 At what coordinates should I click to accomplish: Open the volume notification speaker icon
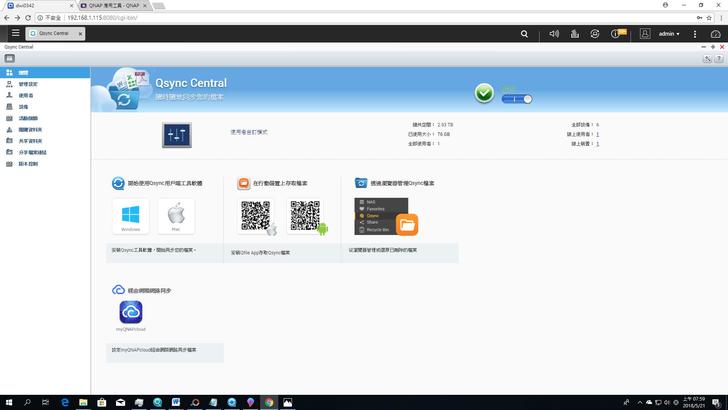click(554, 34)
